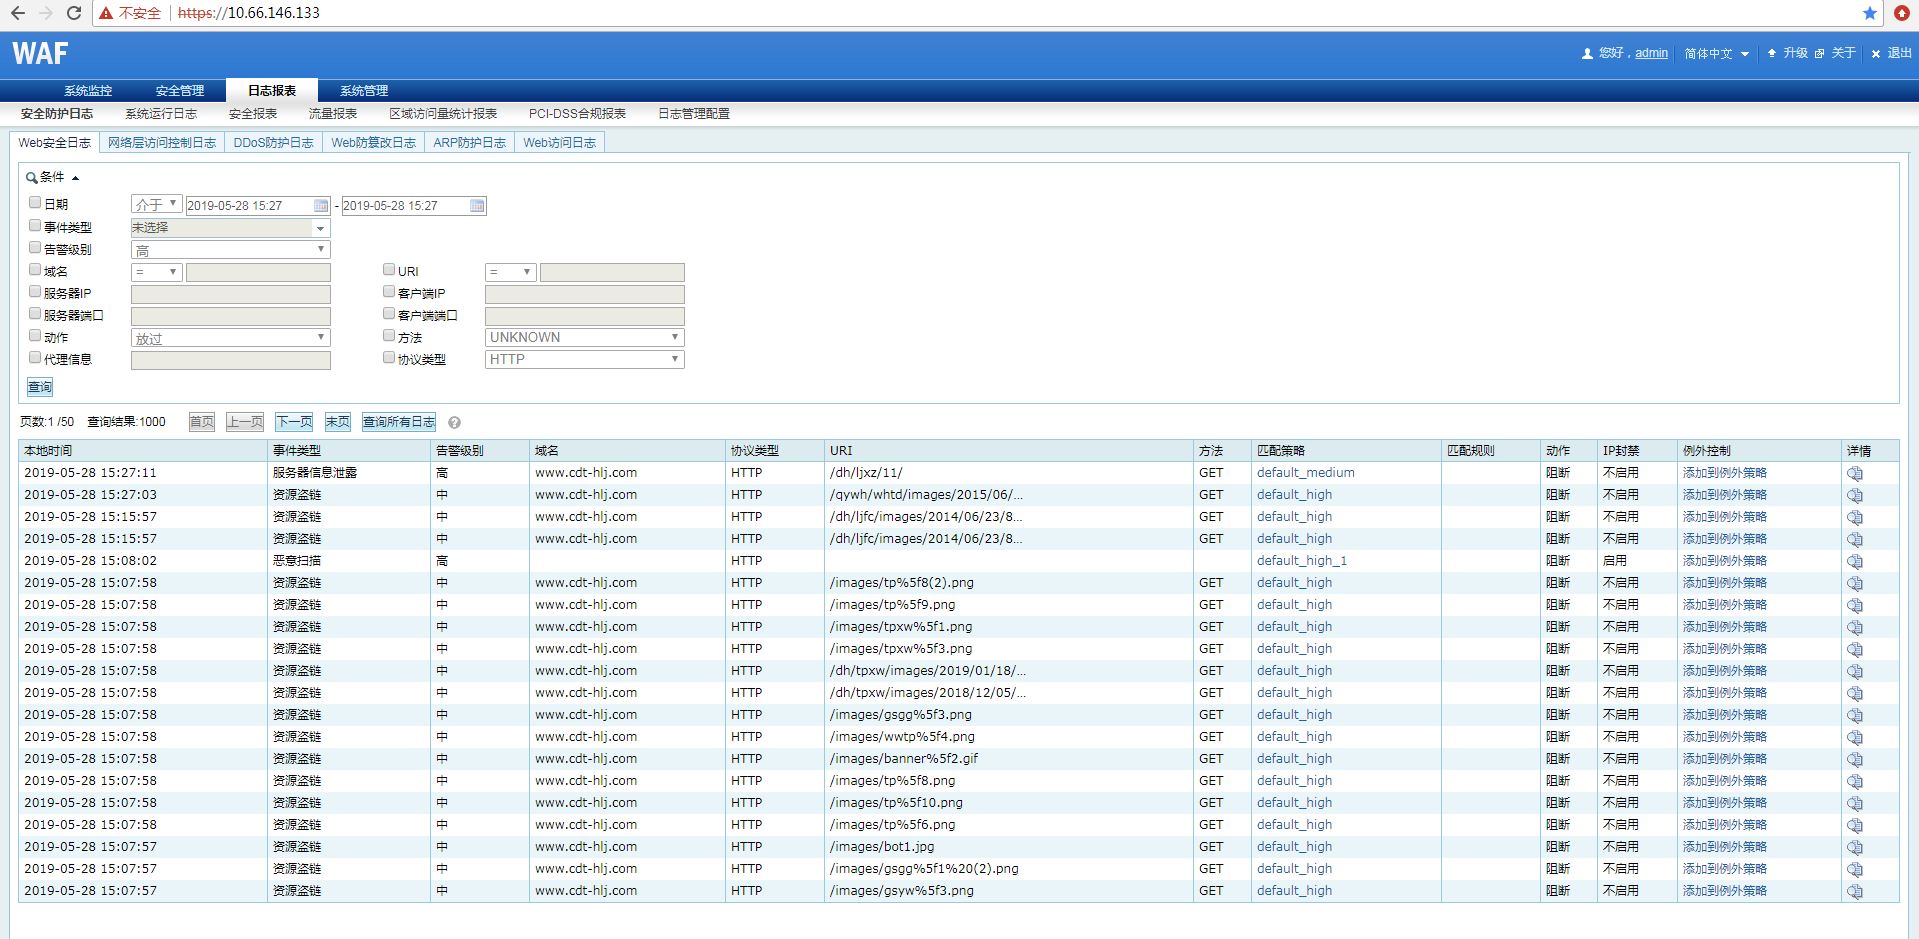Click the 查询 search button

[x=40, y=387]
